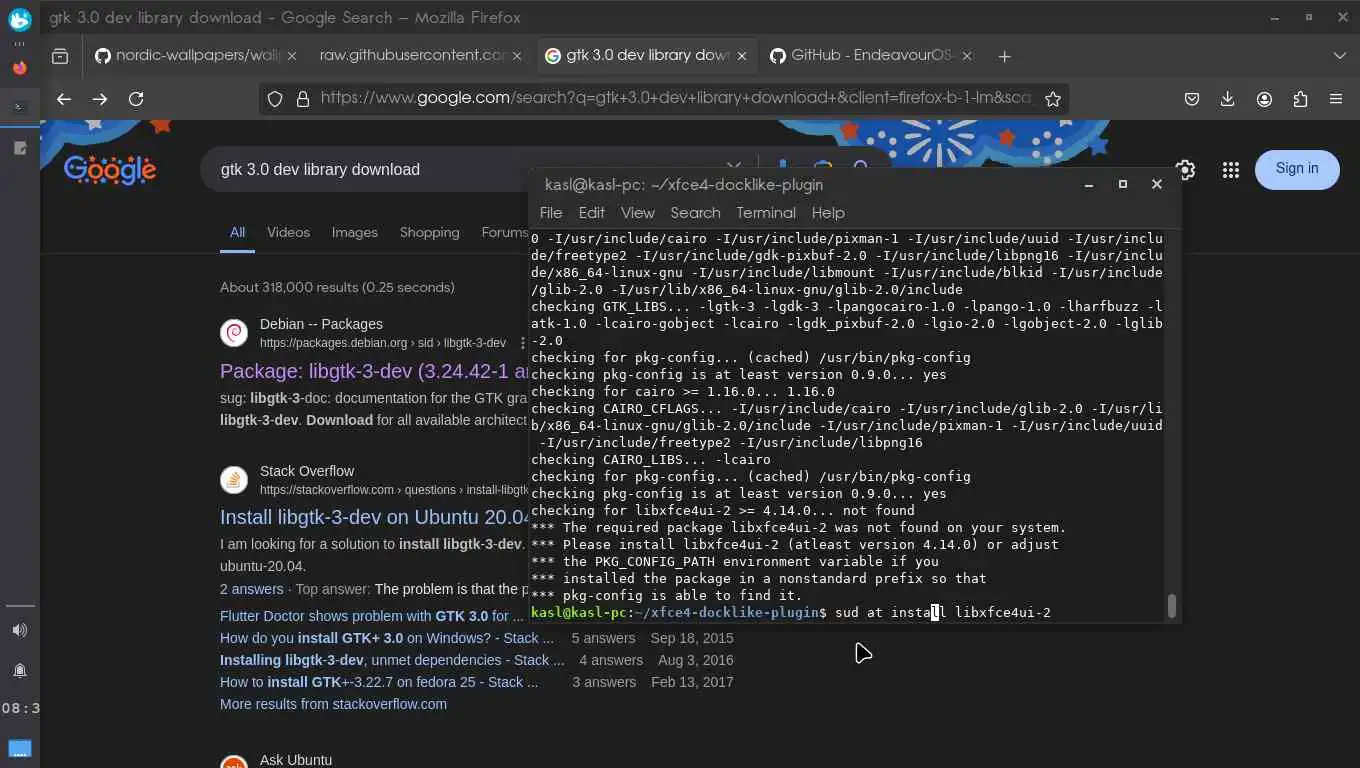The image size is (1360, 768).
Task: Select the Videos search tab
Action: [288, 232]
